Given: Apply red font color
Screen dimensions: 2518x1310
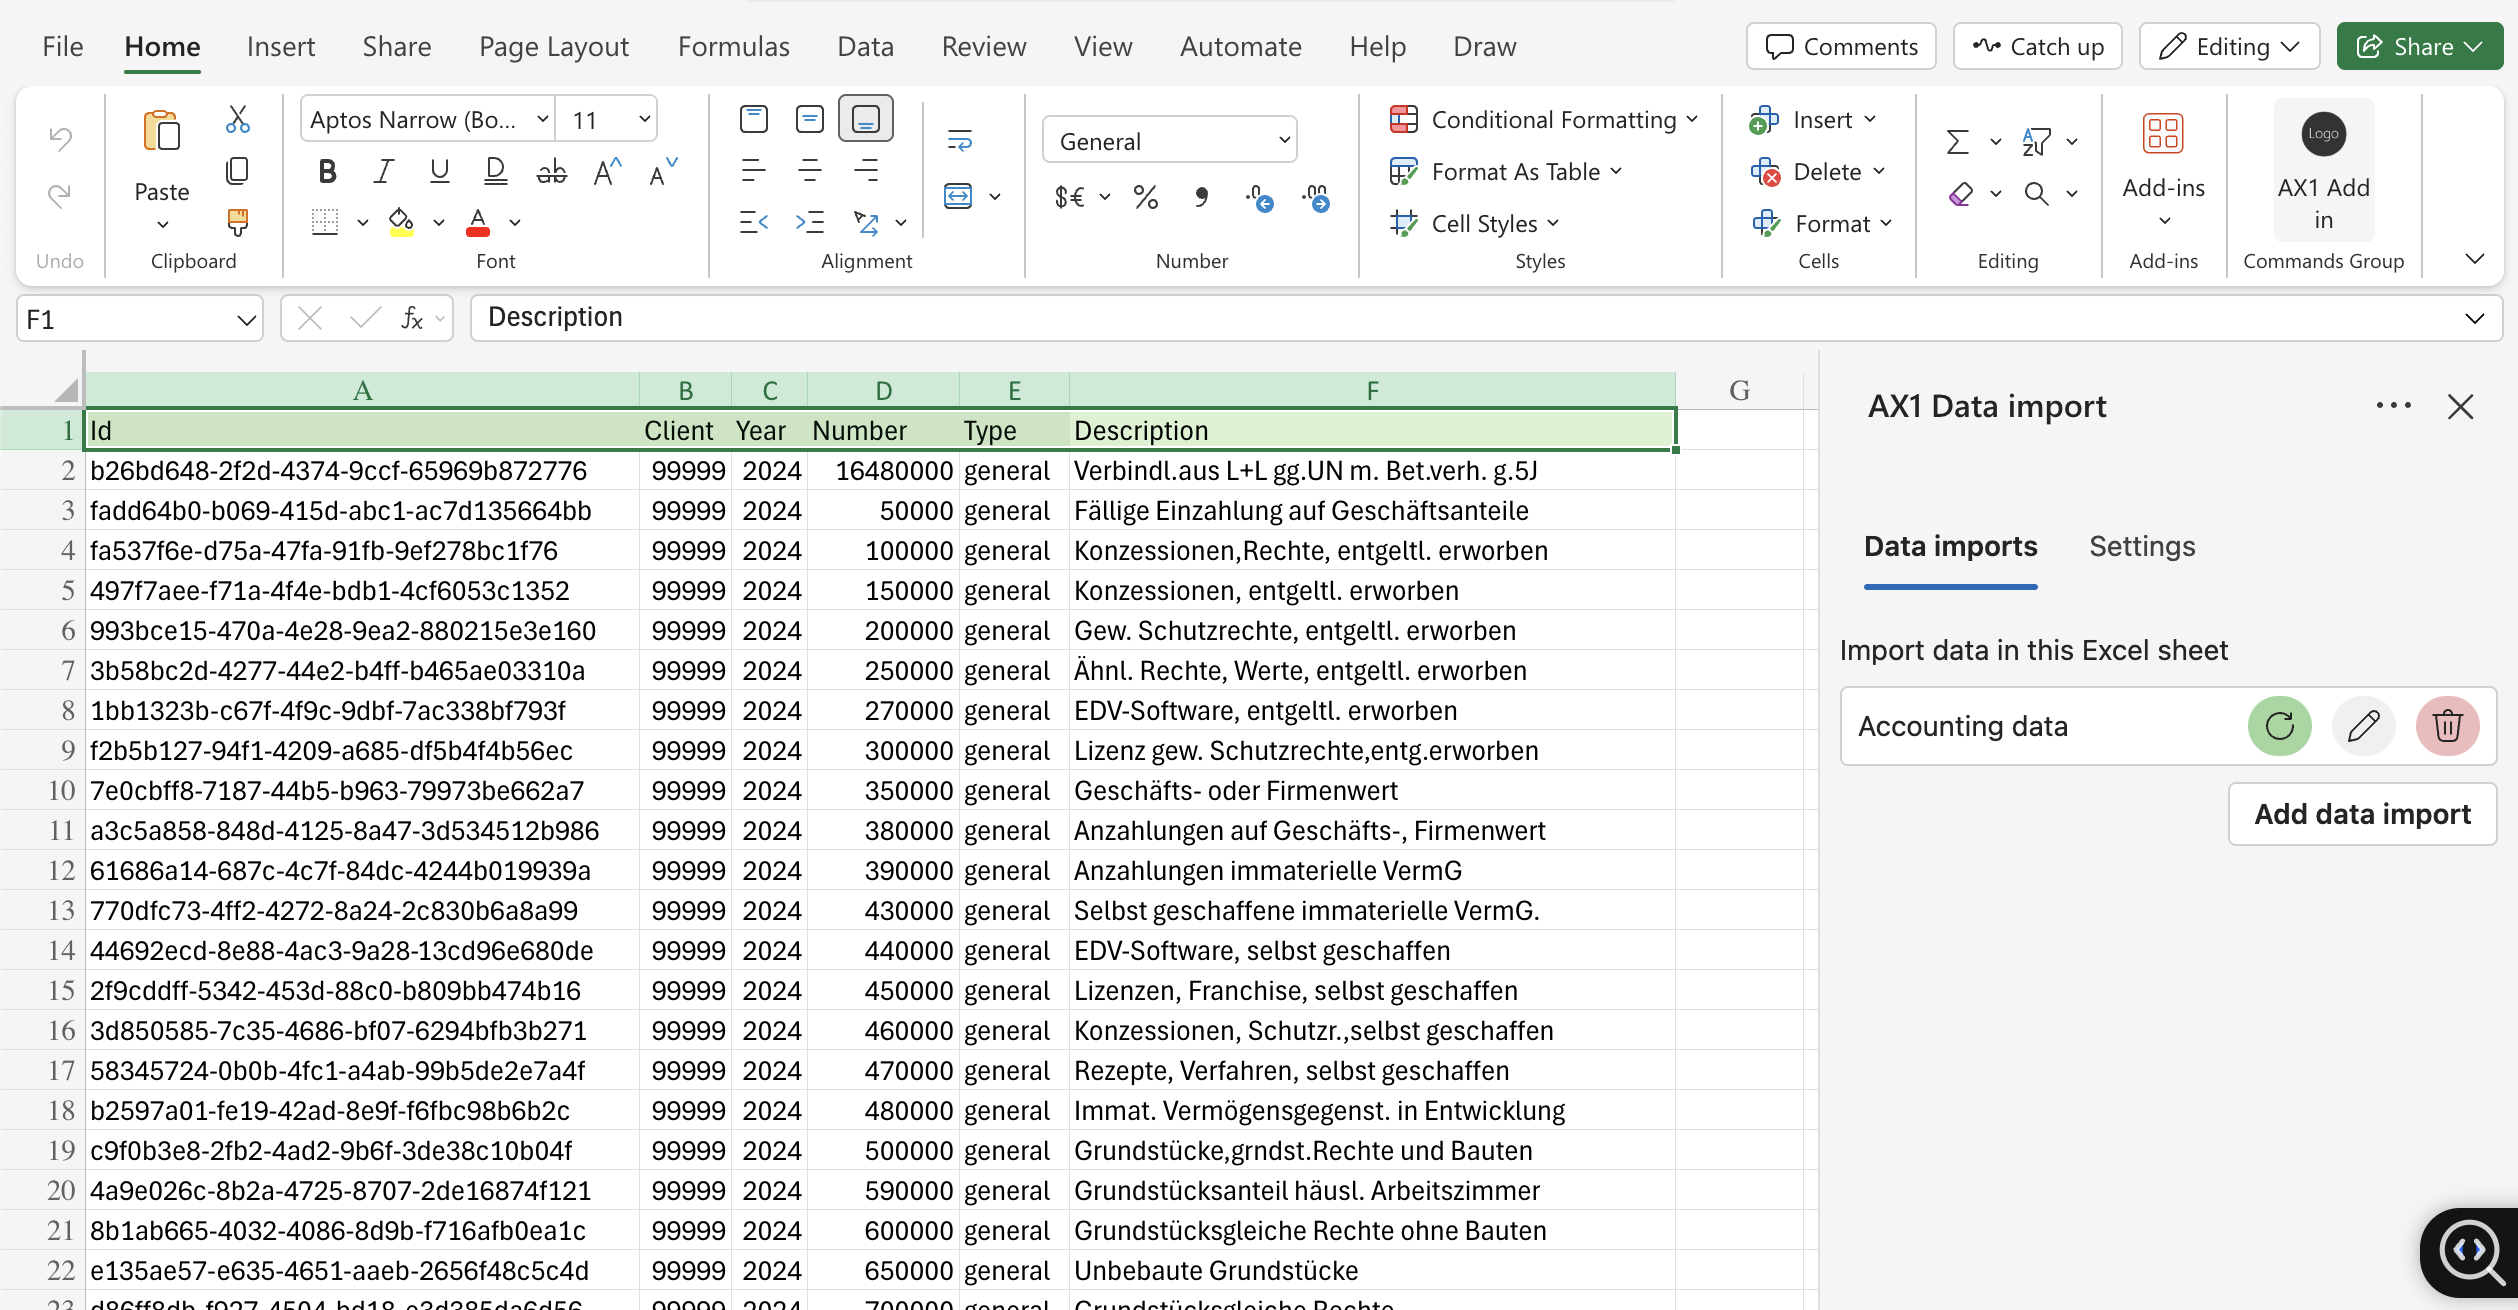Looking at the screenshot, I should click(478, 222).
